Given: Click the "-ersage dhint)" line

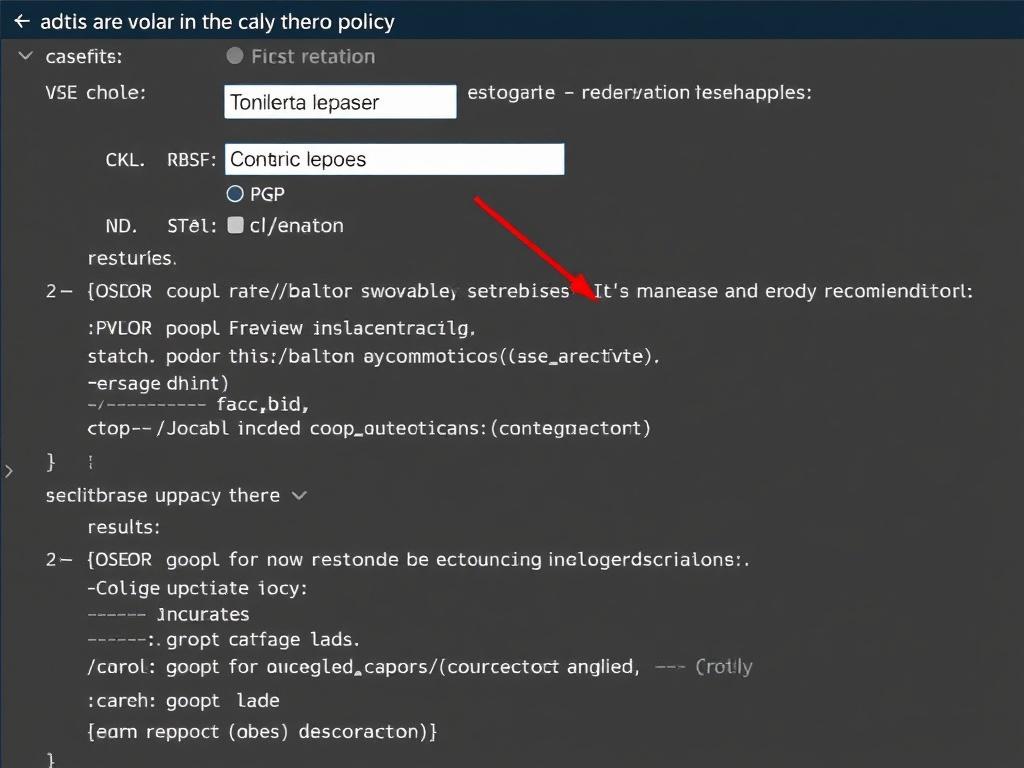Looking at the screenshot, I should coord(158,383).
